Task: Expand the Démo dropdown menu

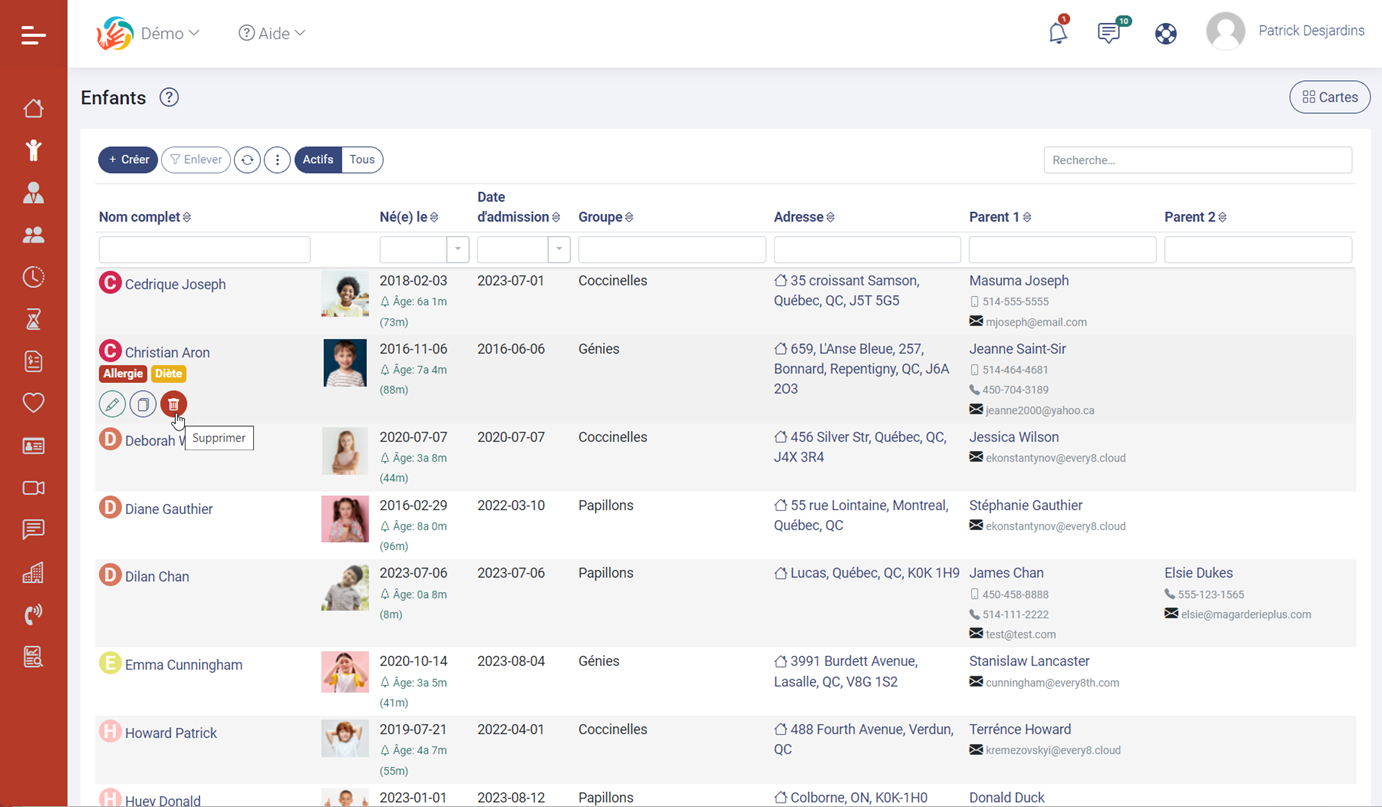Action: pos(169,34)
